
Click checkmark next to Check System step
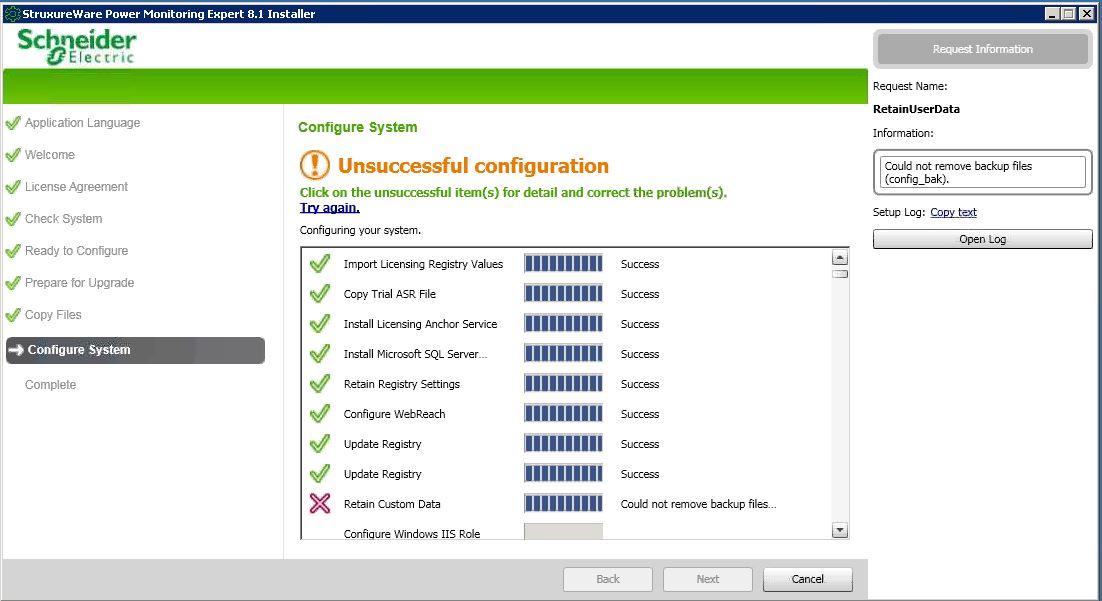tap(13, 219)
